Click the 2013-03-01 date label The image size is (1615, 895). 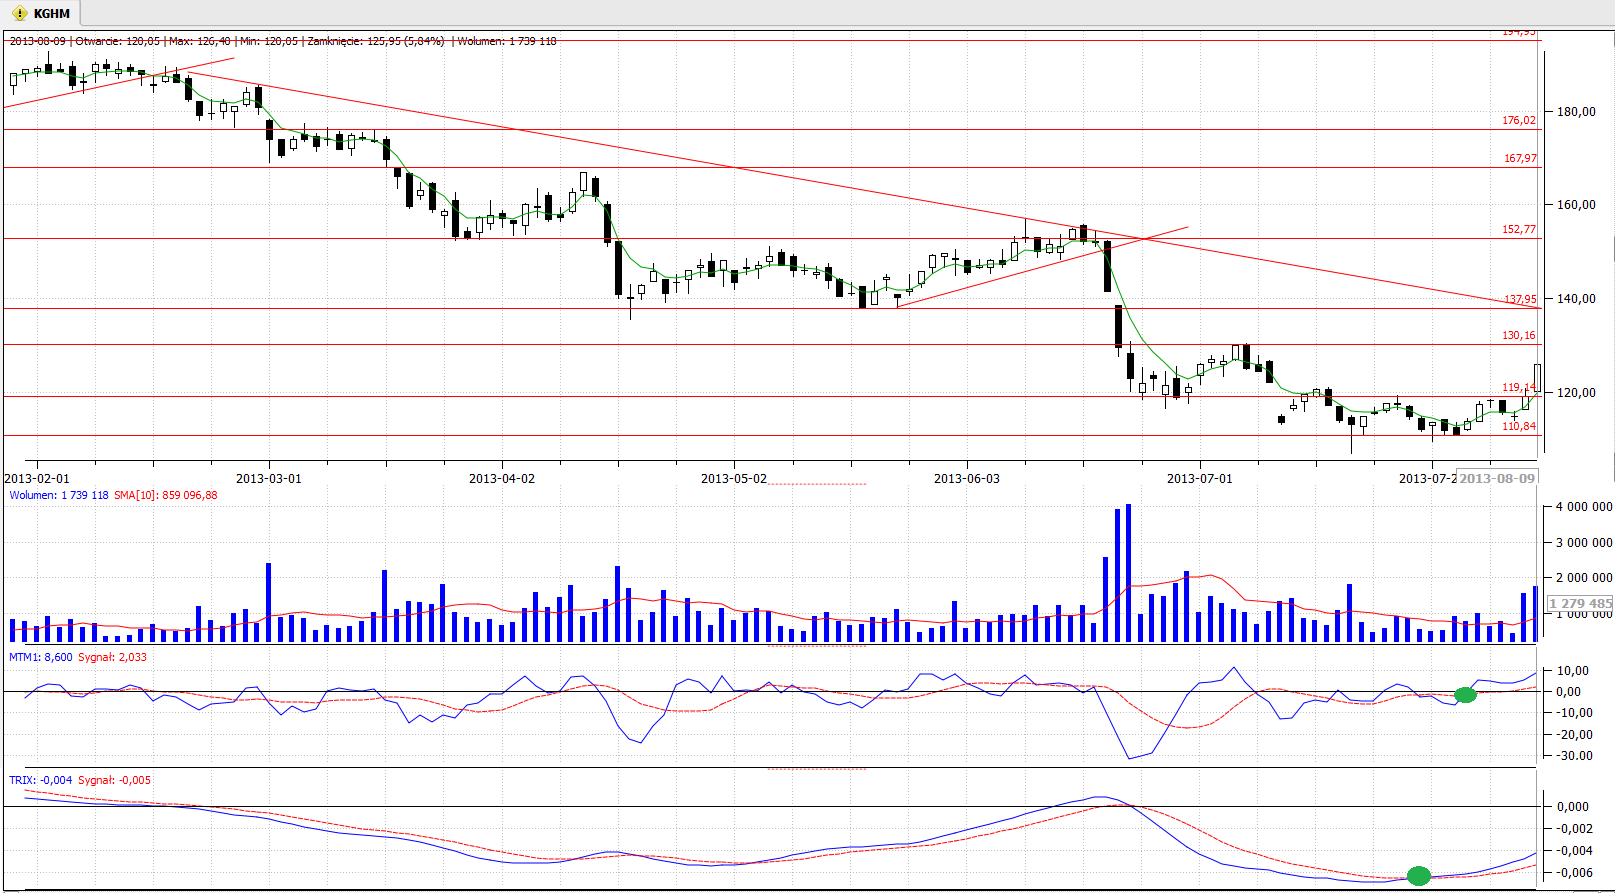click(268, 479)
